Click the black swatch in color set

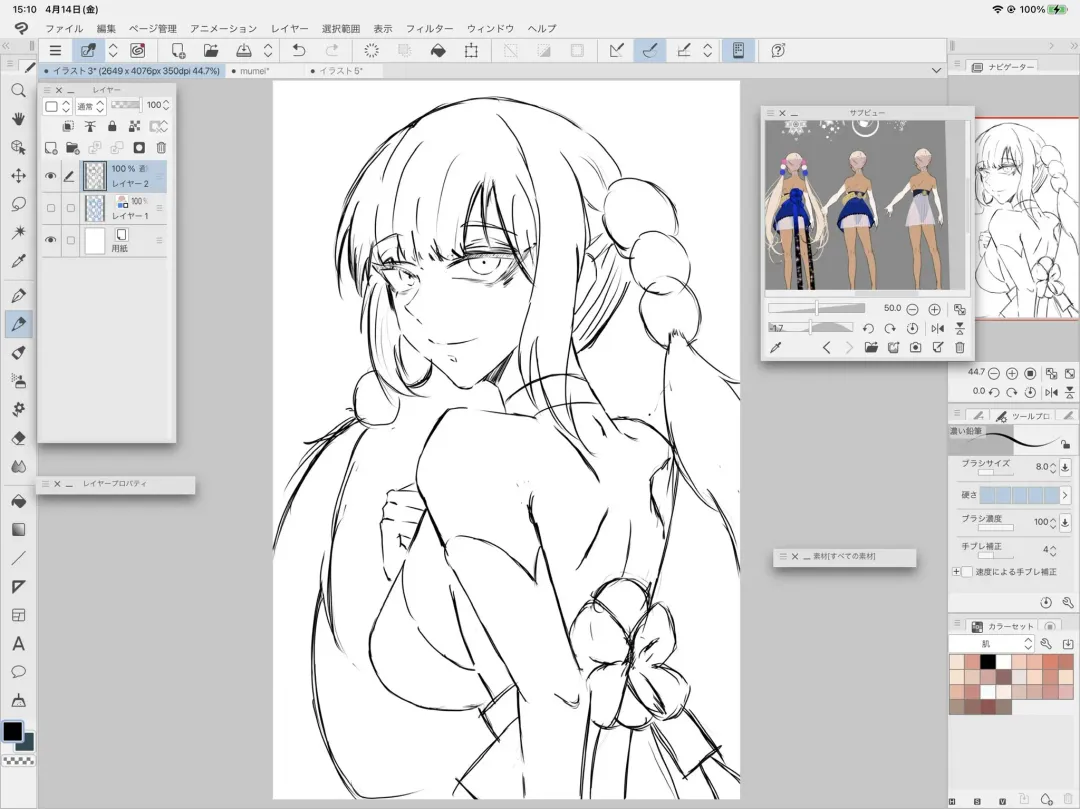(988, 662)
